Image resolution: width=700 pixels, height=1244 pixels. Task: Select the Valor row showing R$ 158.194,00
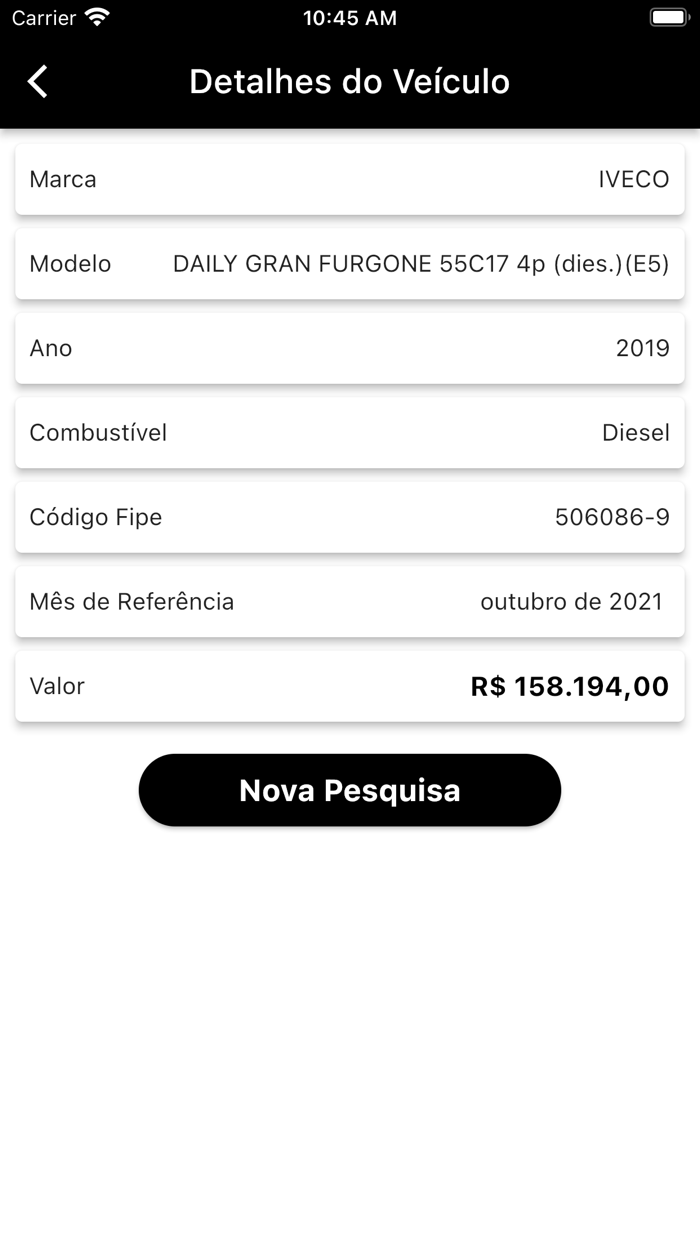(349, 686)
